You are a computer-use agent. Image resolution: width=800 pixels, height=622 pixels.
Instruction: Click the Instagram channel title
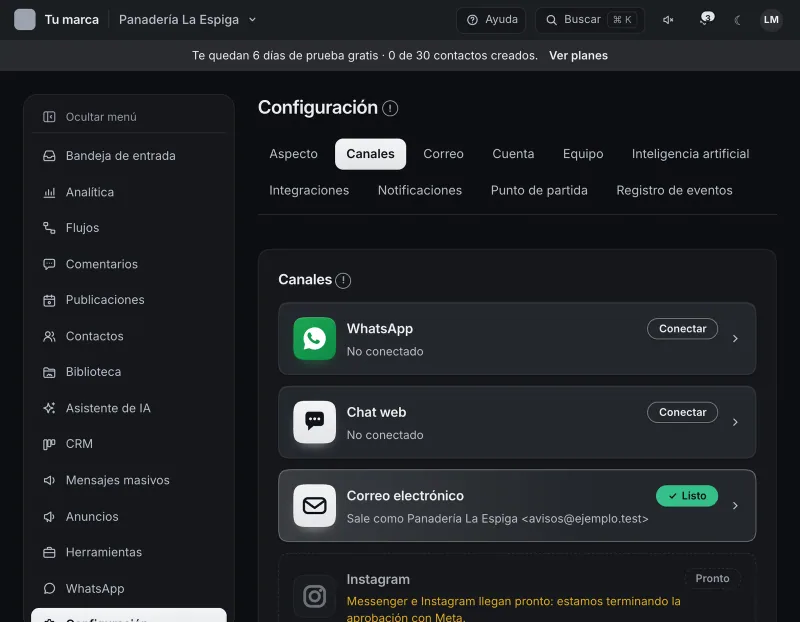click(378, 580)
